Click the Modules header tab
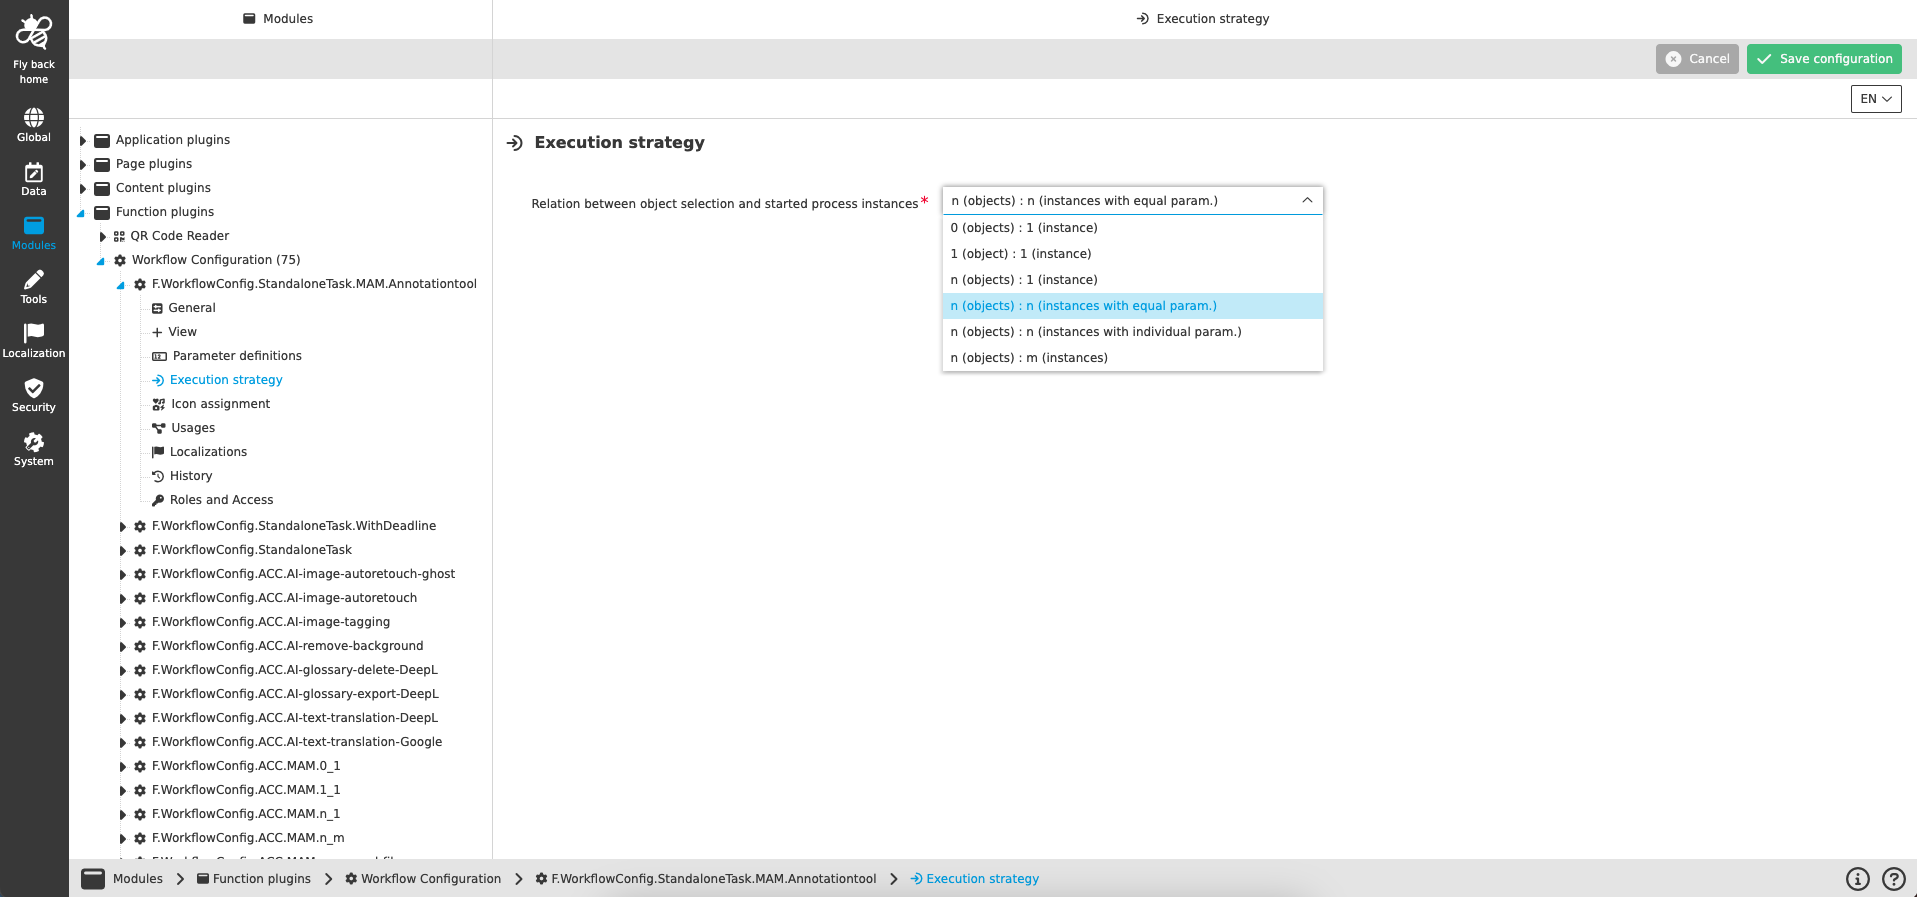The height and width of the screenshot is (897, 1917). click(278, 19)
